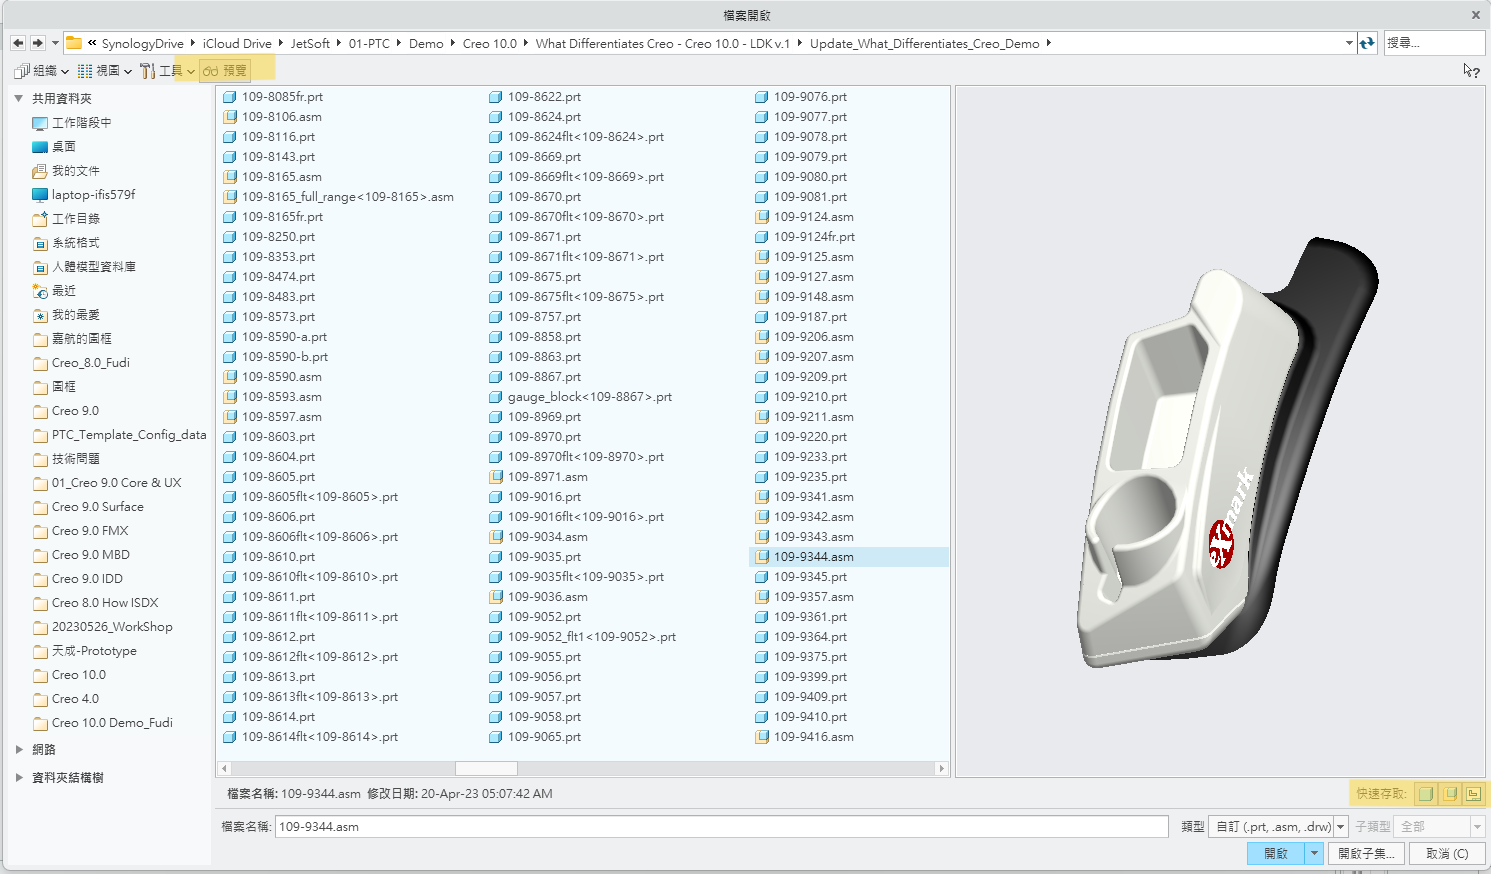Select the file 109-9036.asm
This screenshot has height=874, width=1491.
(x=547, y=597)
